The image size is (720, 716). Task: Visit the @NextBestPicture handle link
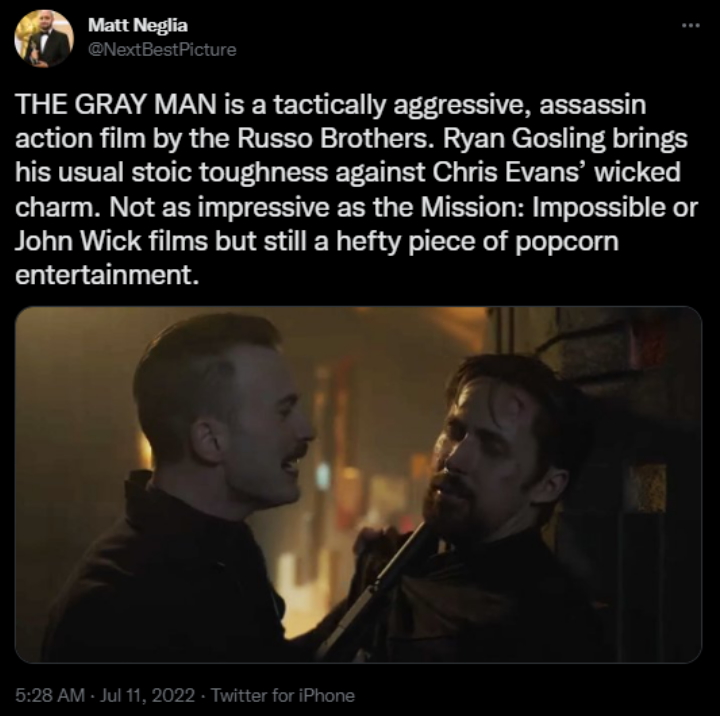click(162, 50)
